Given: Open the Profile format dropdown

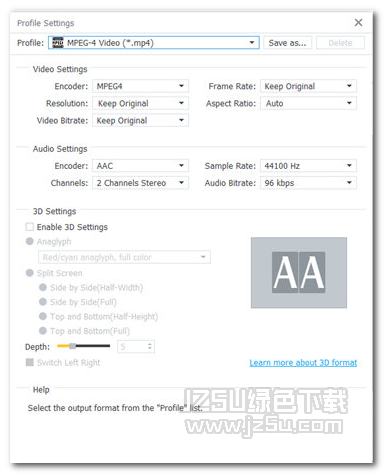Looking at the screenshot, I should (x=153, y=43).
